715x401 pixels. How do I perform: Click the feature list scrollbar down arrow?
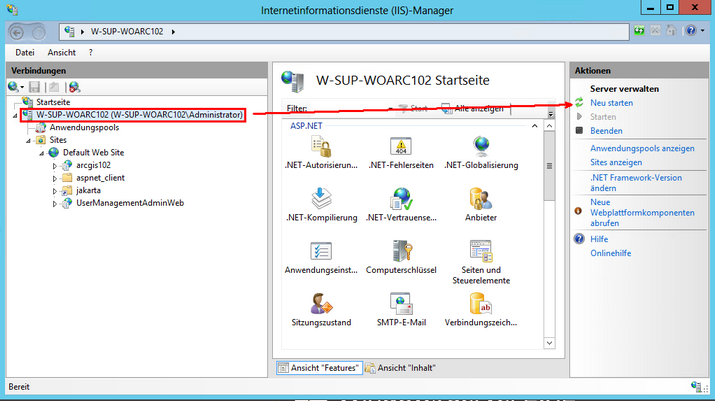point(549,343)
